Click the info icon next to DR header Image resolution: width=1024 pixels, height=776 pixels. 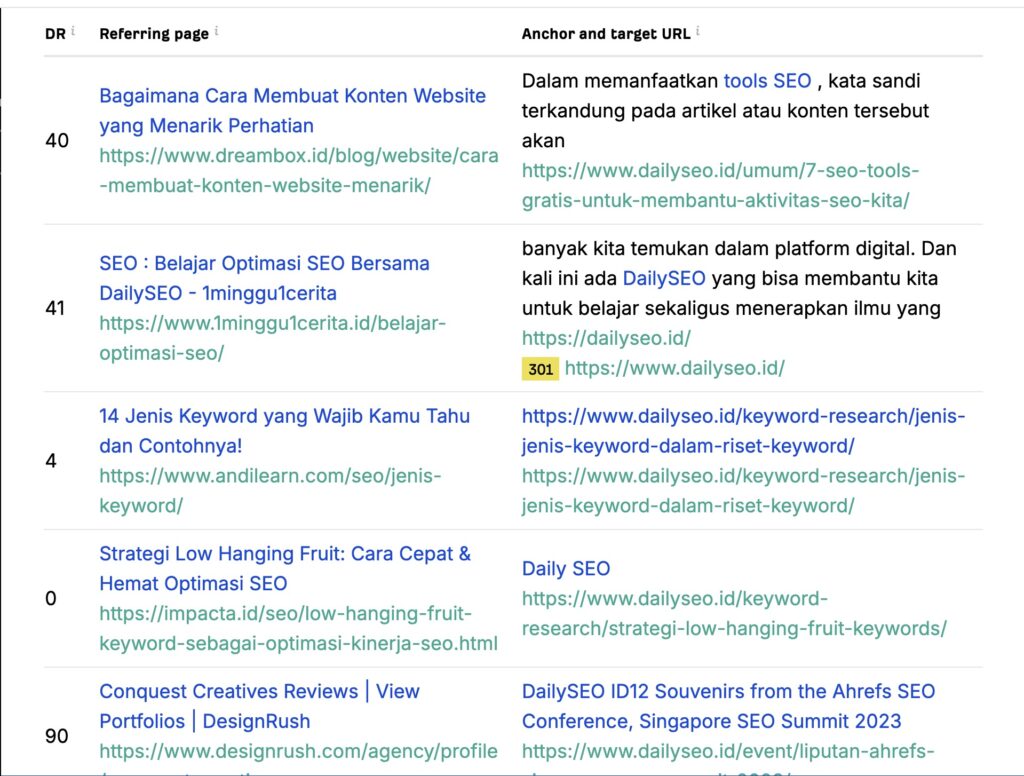coord(73,31)
